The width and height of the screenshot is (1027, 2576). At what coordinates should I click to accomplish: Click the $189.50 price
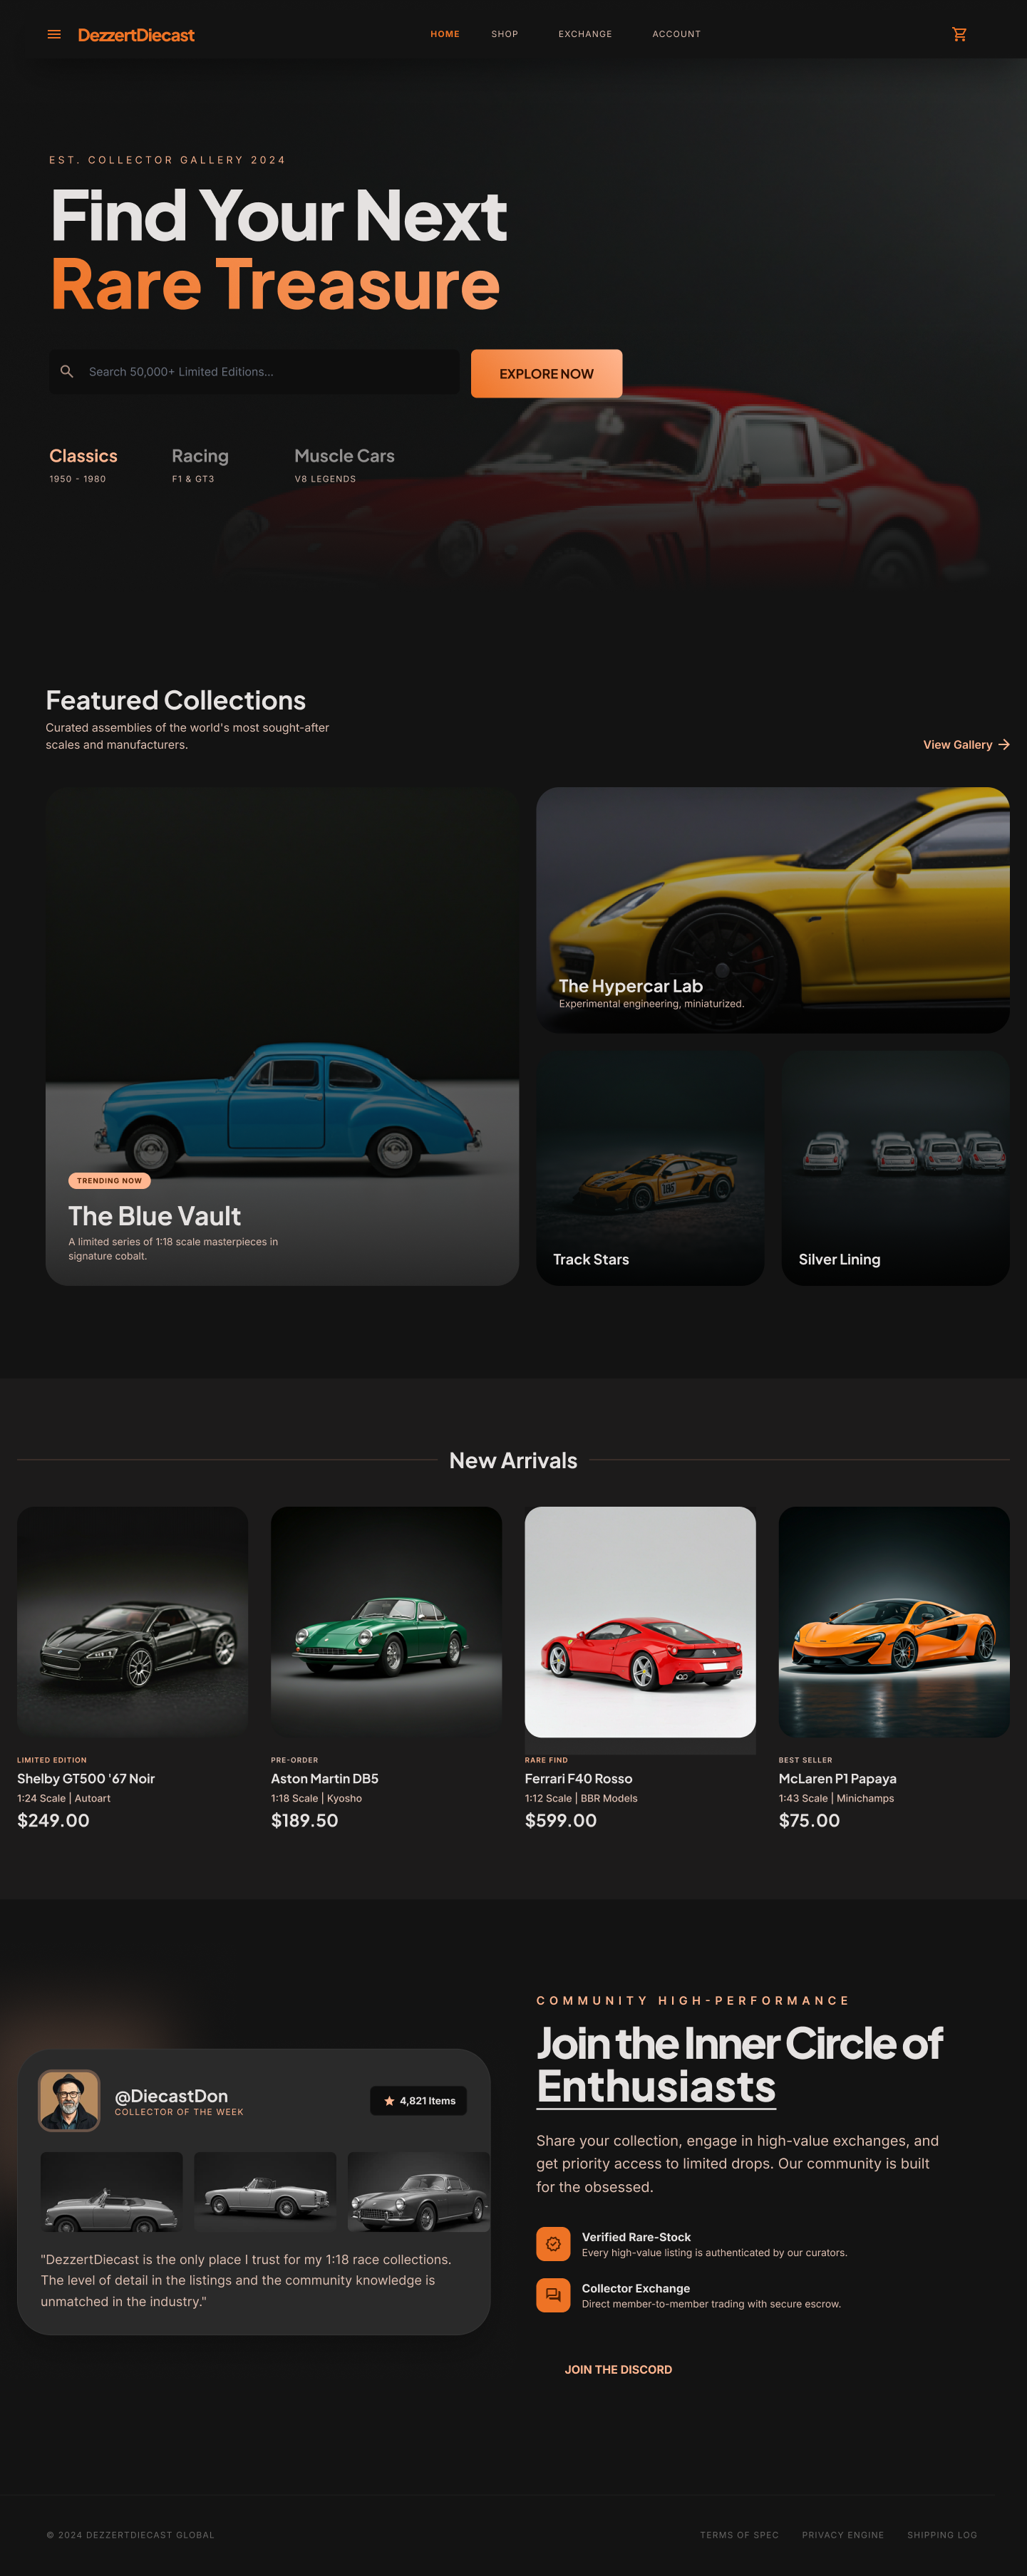(x=304, y=1820)
